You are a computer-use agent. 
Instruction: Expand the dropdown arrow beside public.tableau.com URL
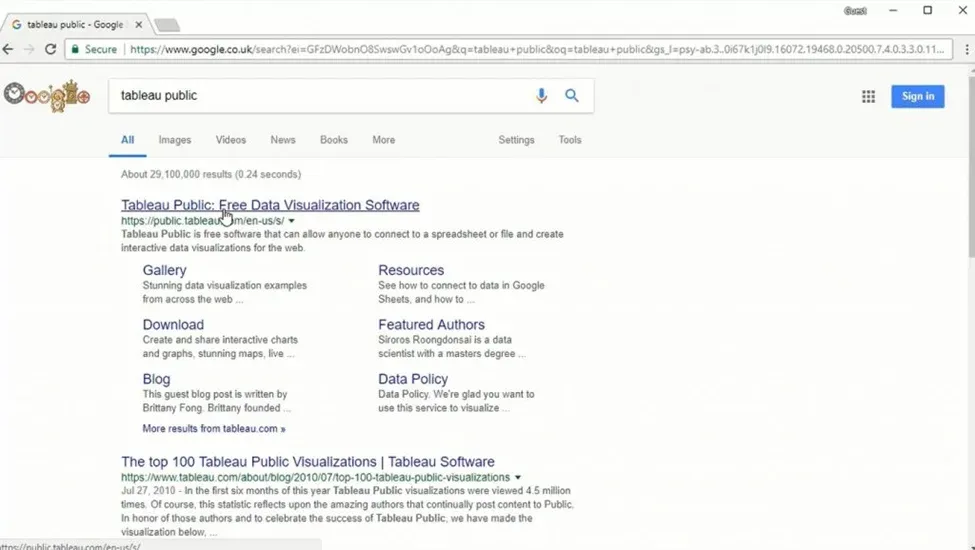[292, 221]
